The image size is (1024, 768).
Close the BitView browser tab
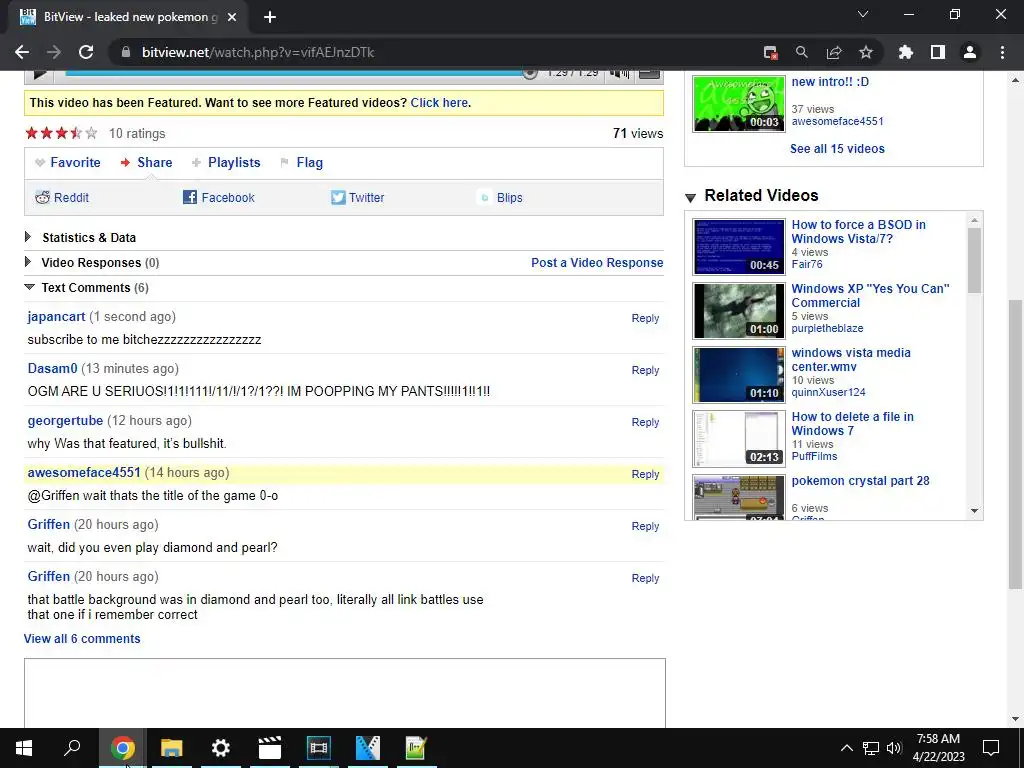[x=232, y=17]
